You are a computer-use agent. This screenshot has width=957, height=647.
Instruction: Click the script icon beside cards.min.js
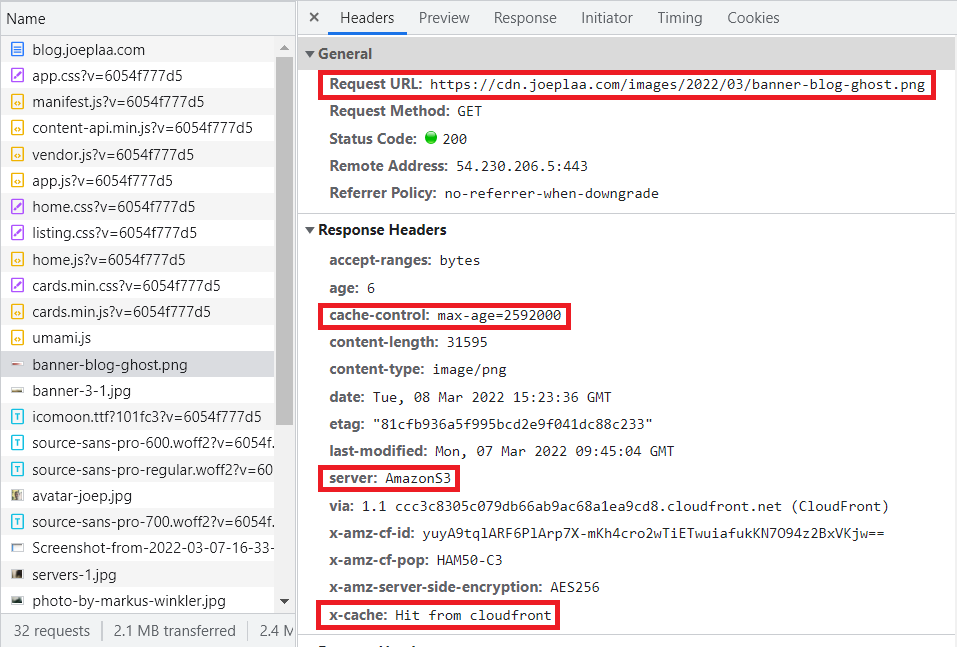click(18, 312)
